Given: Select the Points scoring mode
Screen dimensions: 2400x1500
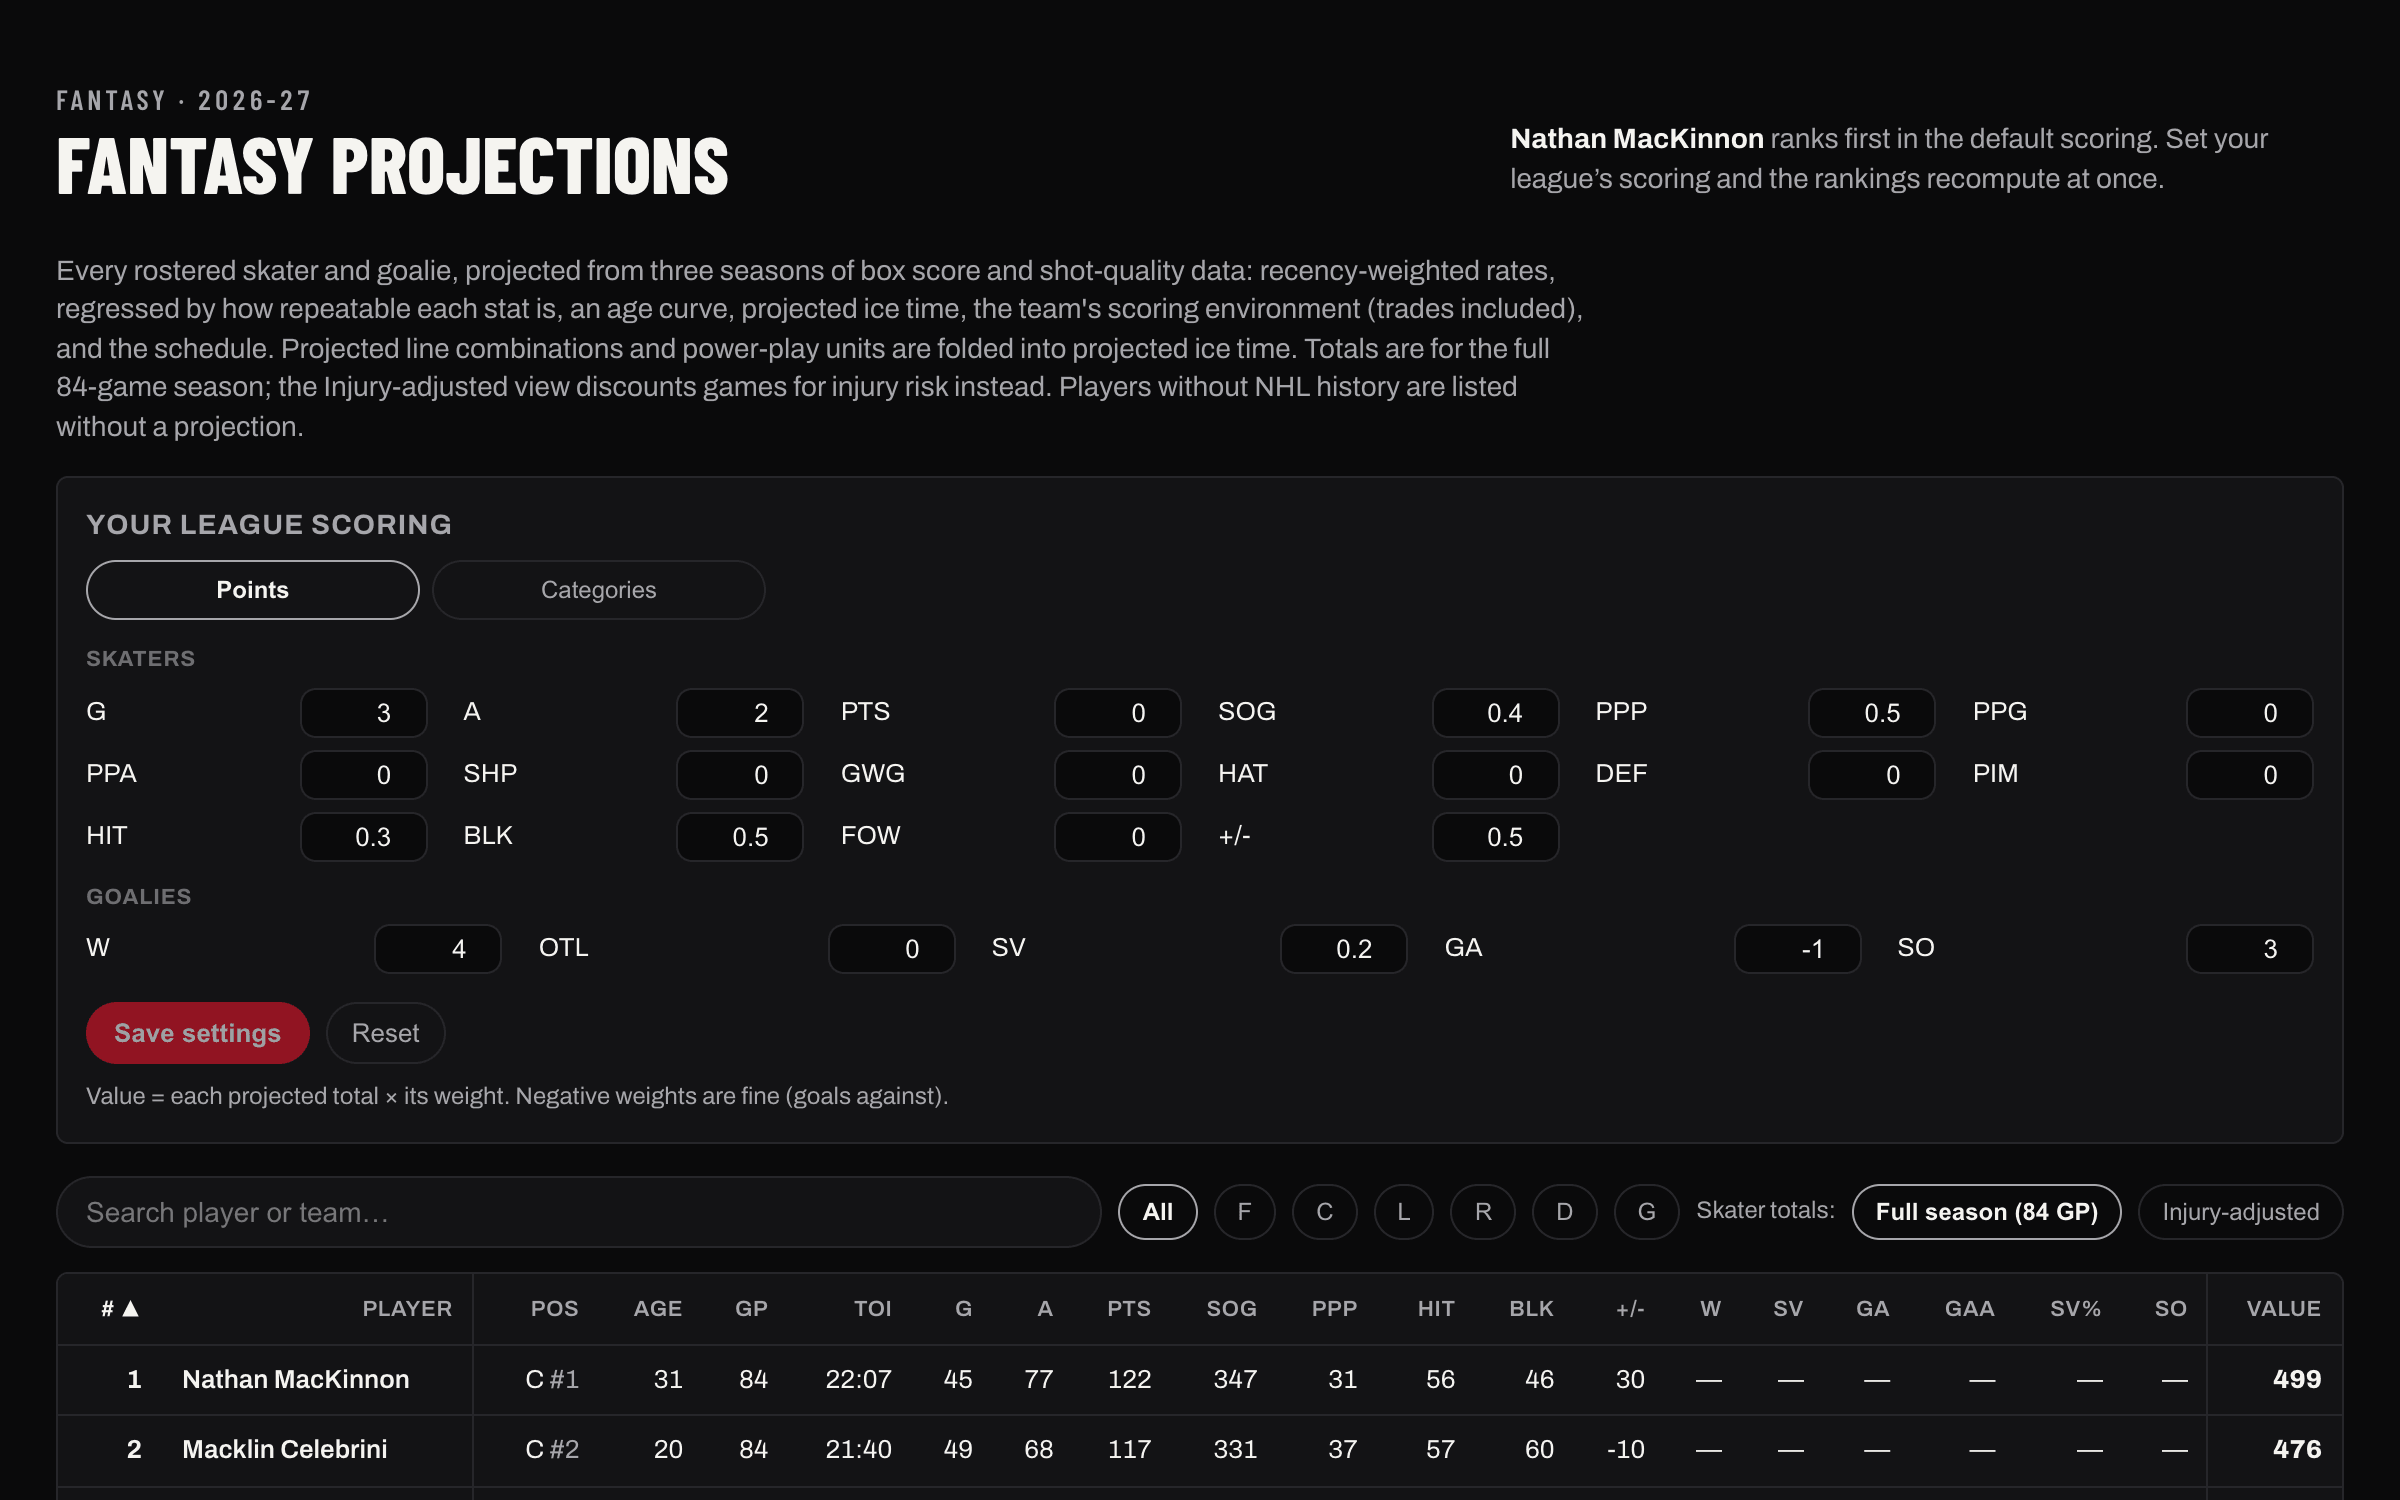Looking at the screenshot, I should 252,590.
